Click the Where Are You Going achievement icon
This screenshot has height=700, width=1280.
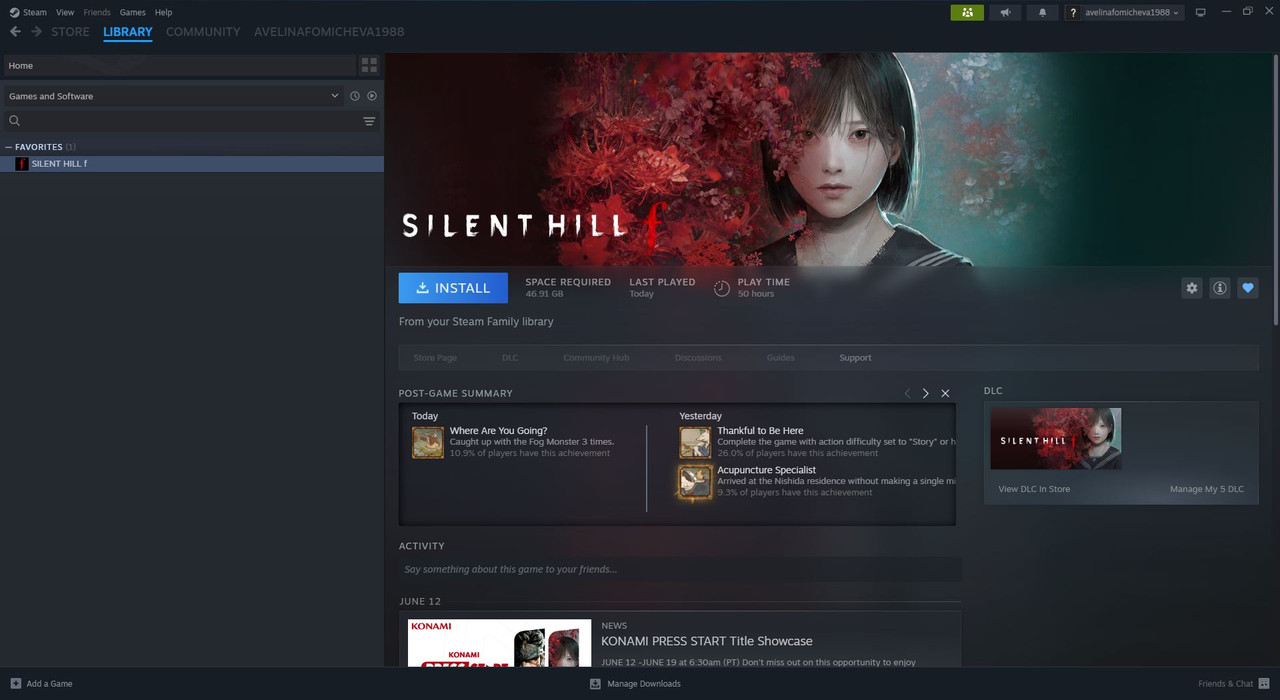pyautogui.click(x=428, y=442)
